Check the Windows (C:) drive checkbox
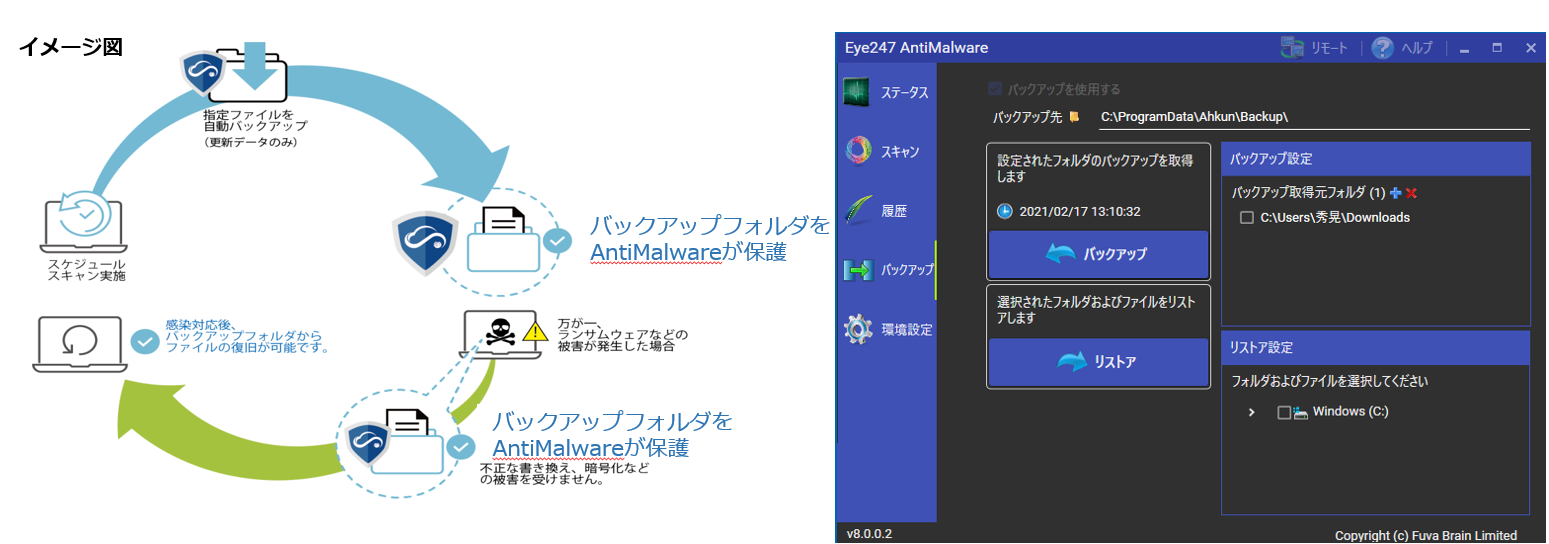This screenshot has width=1549, height=544. 1285,412
